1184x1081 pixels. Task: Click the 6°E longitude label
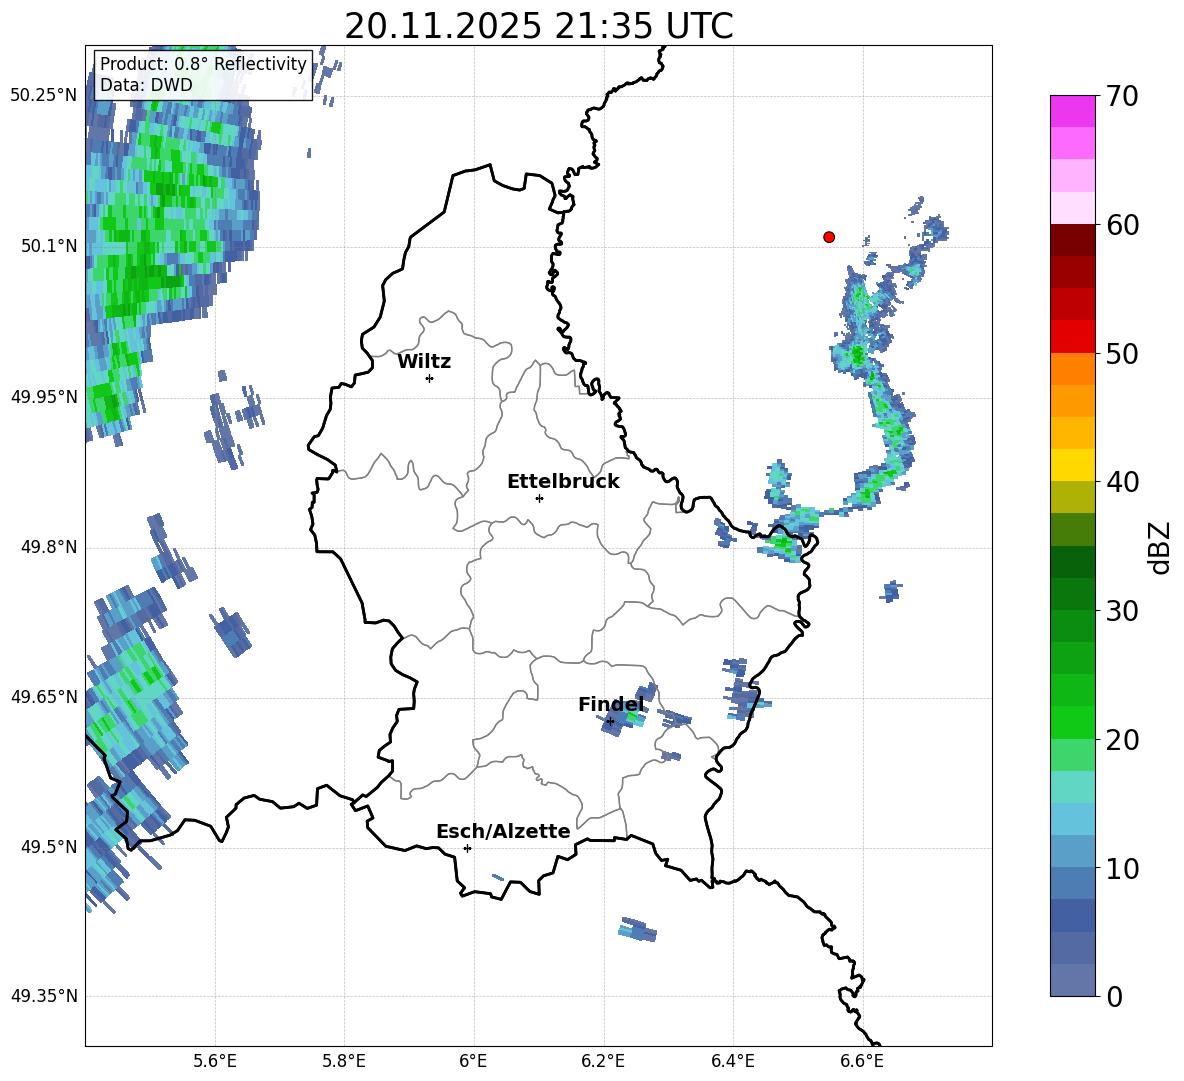click(x=473, y=1061)
